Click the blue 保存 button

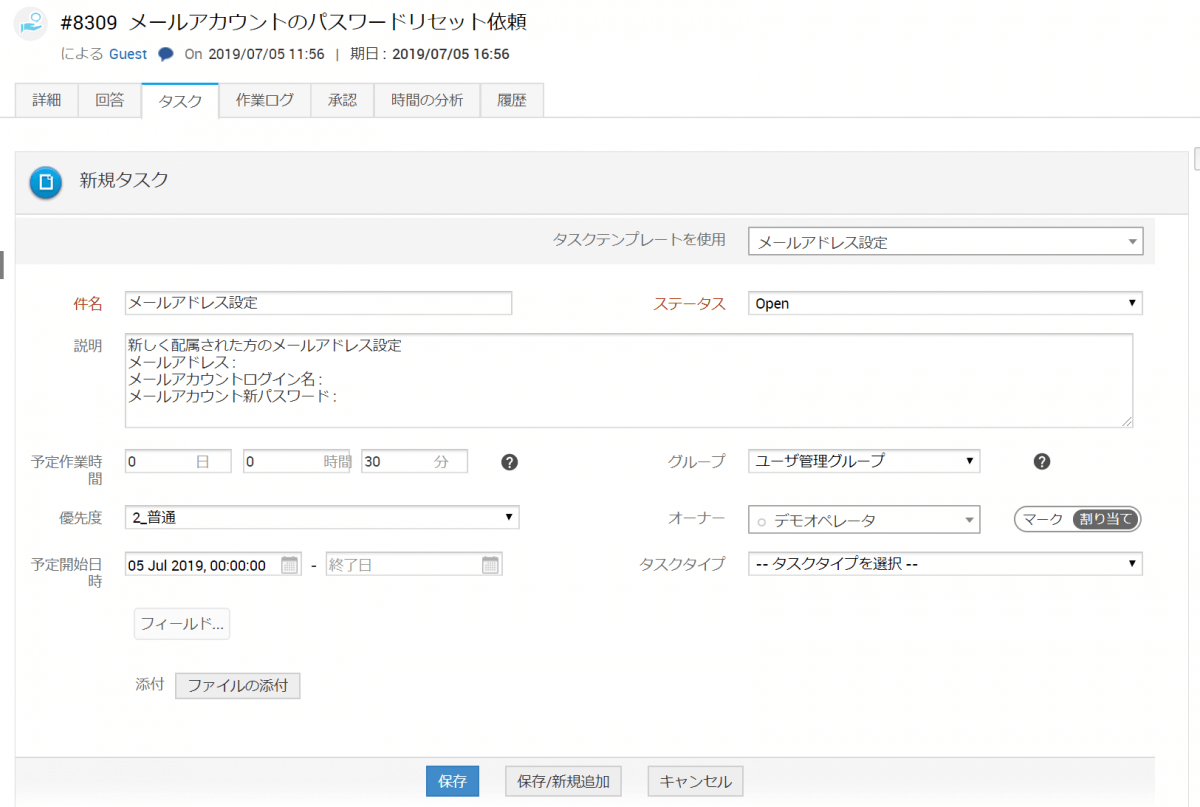click(452, 781)
